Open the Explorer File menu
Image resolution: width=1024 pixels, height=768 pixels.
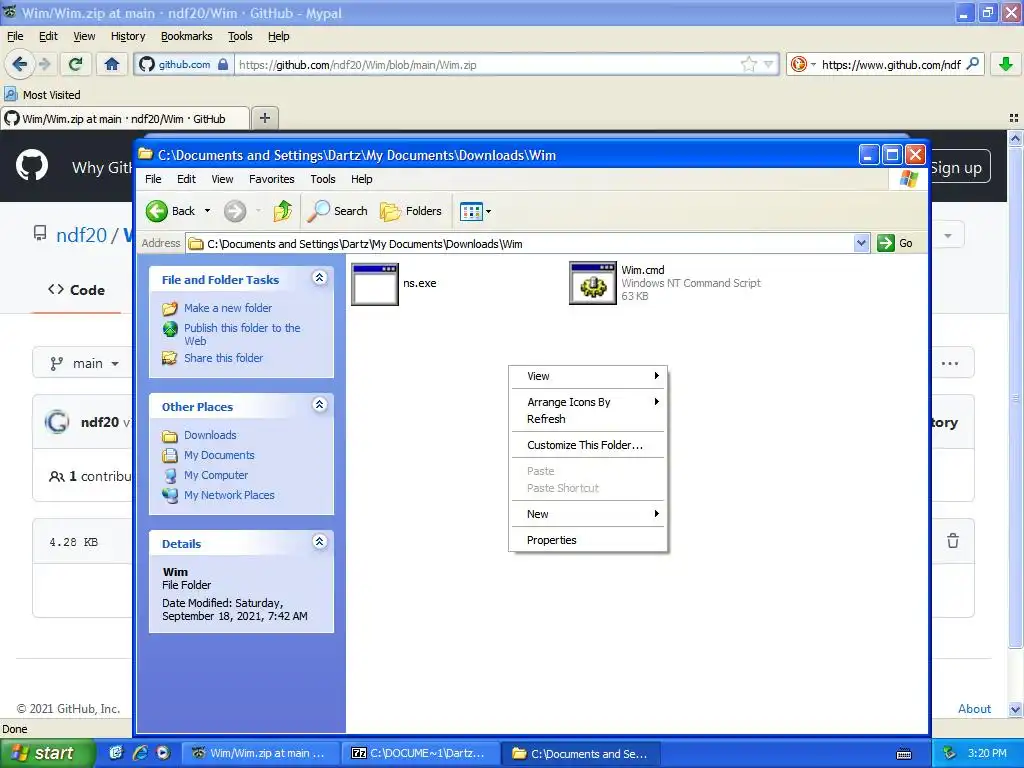pos(153,179)
